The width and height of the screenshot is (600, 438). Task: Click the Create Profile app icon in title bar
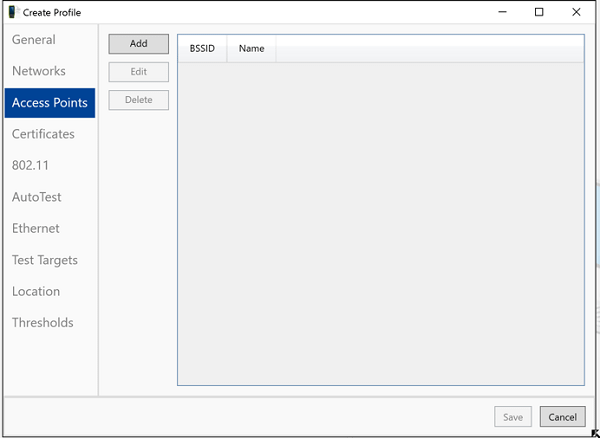click(x=13, y=12)
